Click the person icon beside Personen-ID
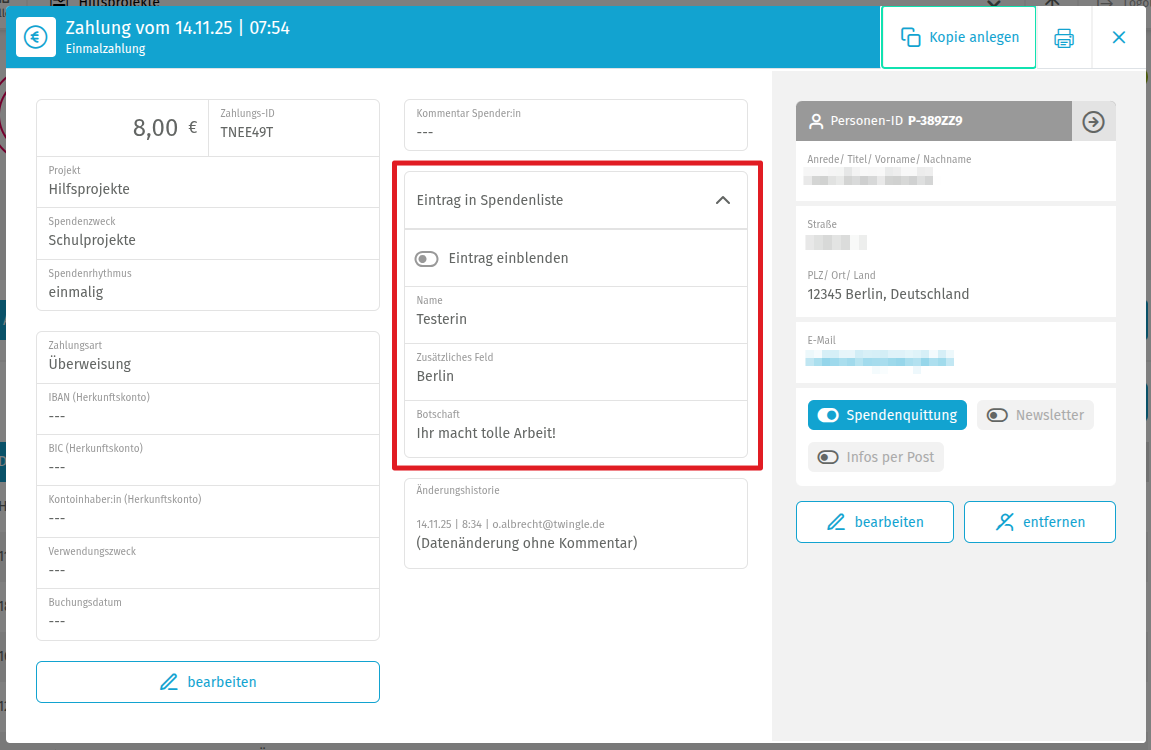 (x=816, y=121)
